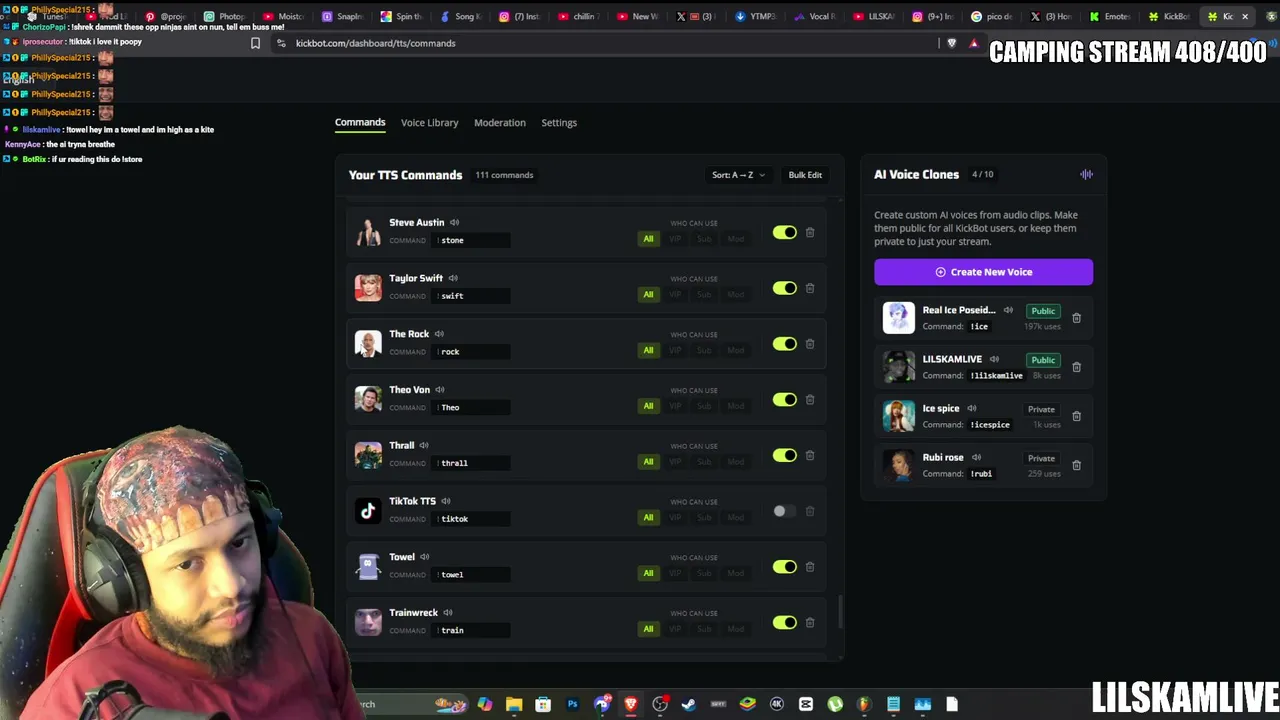Image resolution: width=1280 pixels, height=720 pixels.
Task: Play the Taylor Swift voice sample
Action: tap(453, 278)
